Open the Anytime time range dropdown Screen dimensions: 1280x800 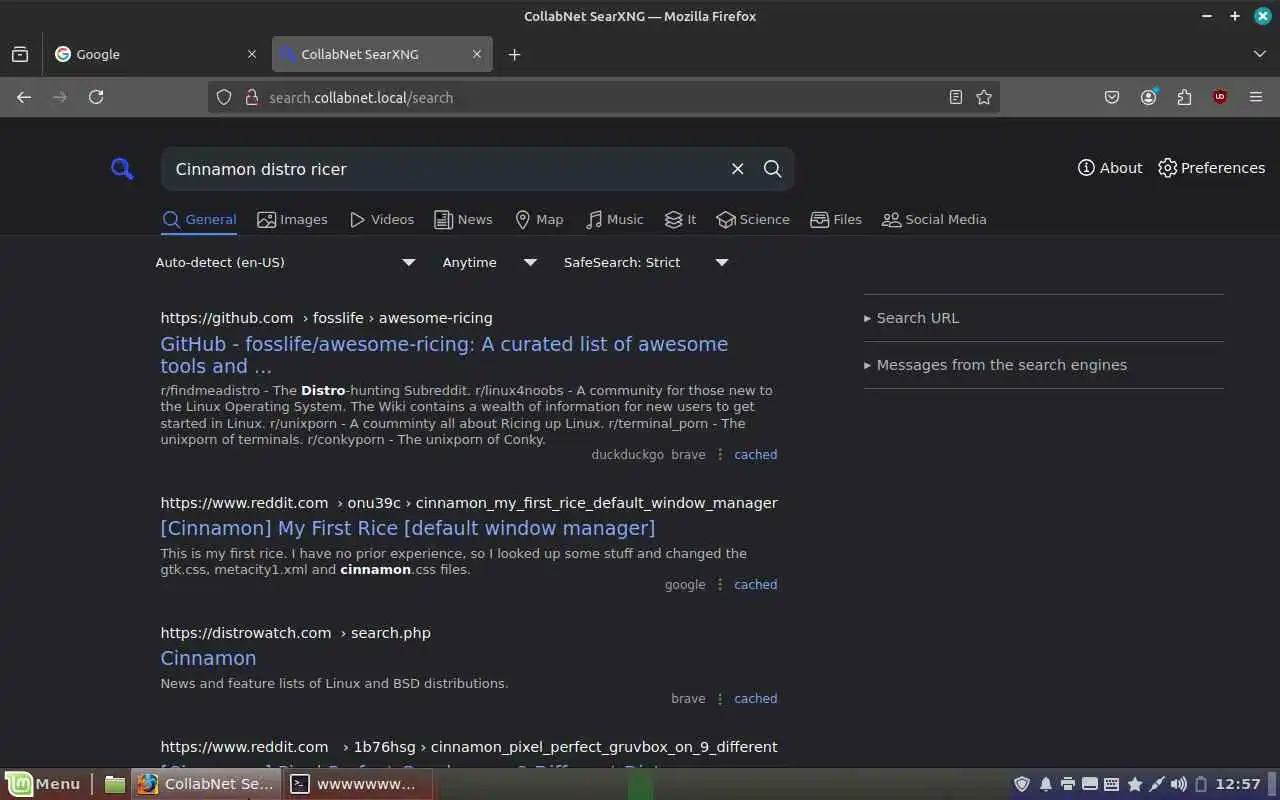tap(490, 262)
